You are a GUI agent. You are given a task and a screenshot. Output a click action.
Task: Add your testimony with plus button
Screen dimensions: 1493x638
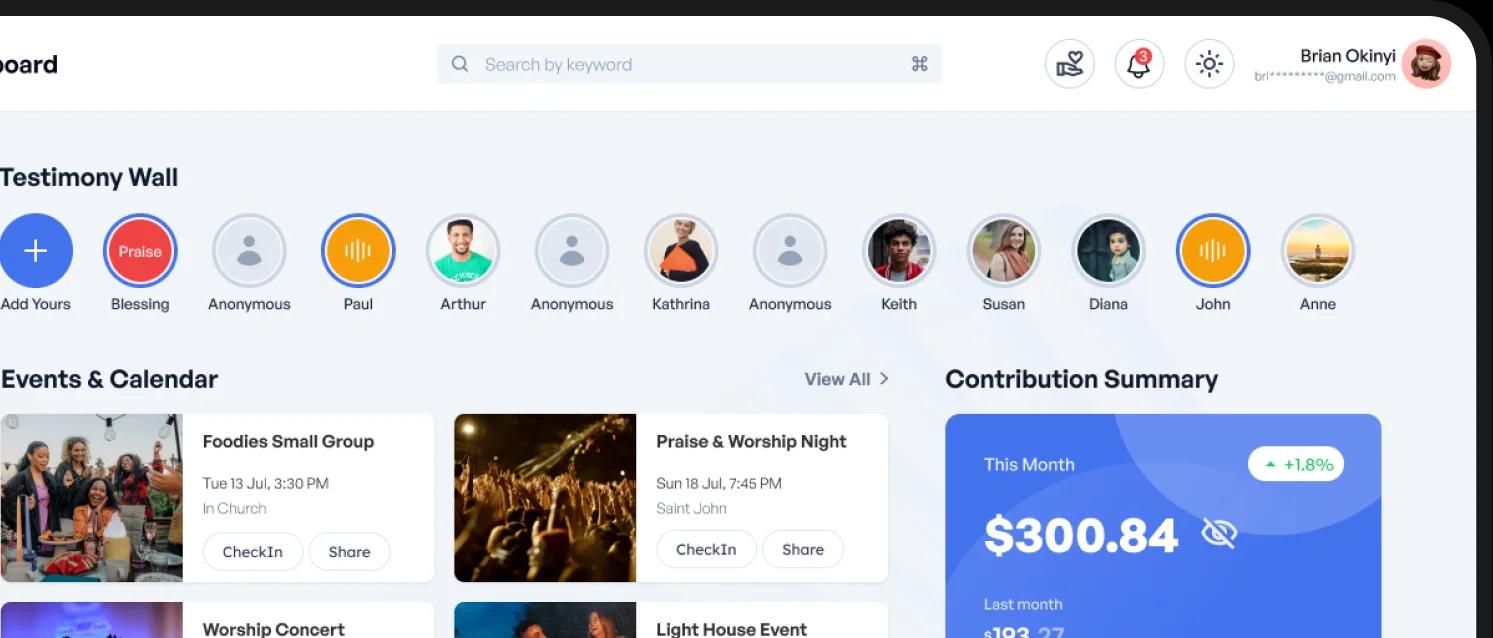[36, 251]
